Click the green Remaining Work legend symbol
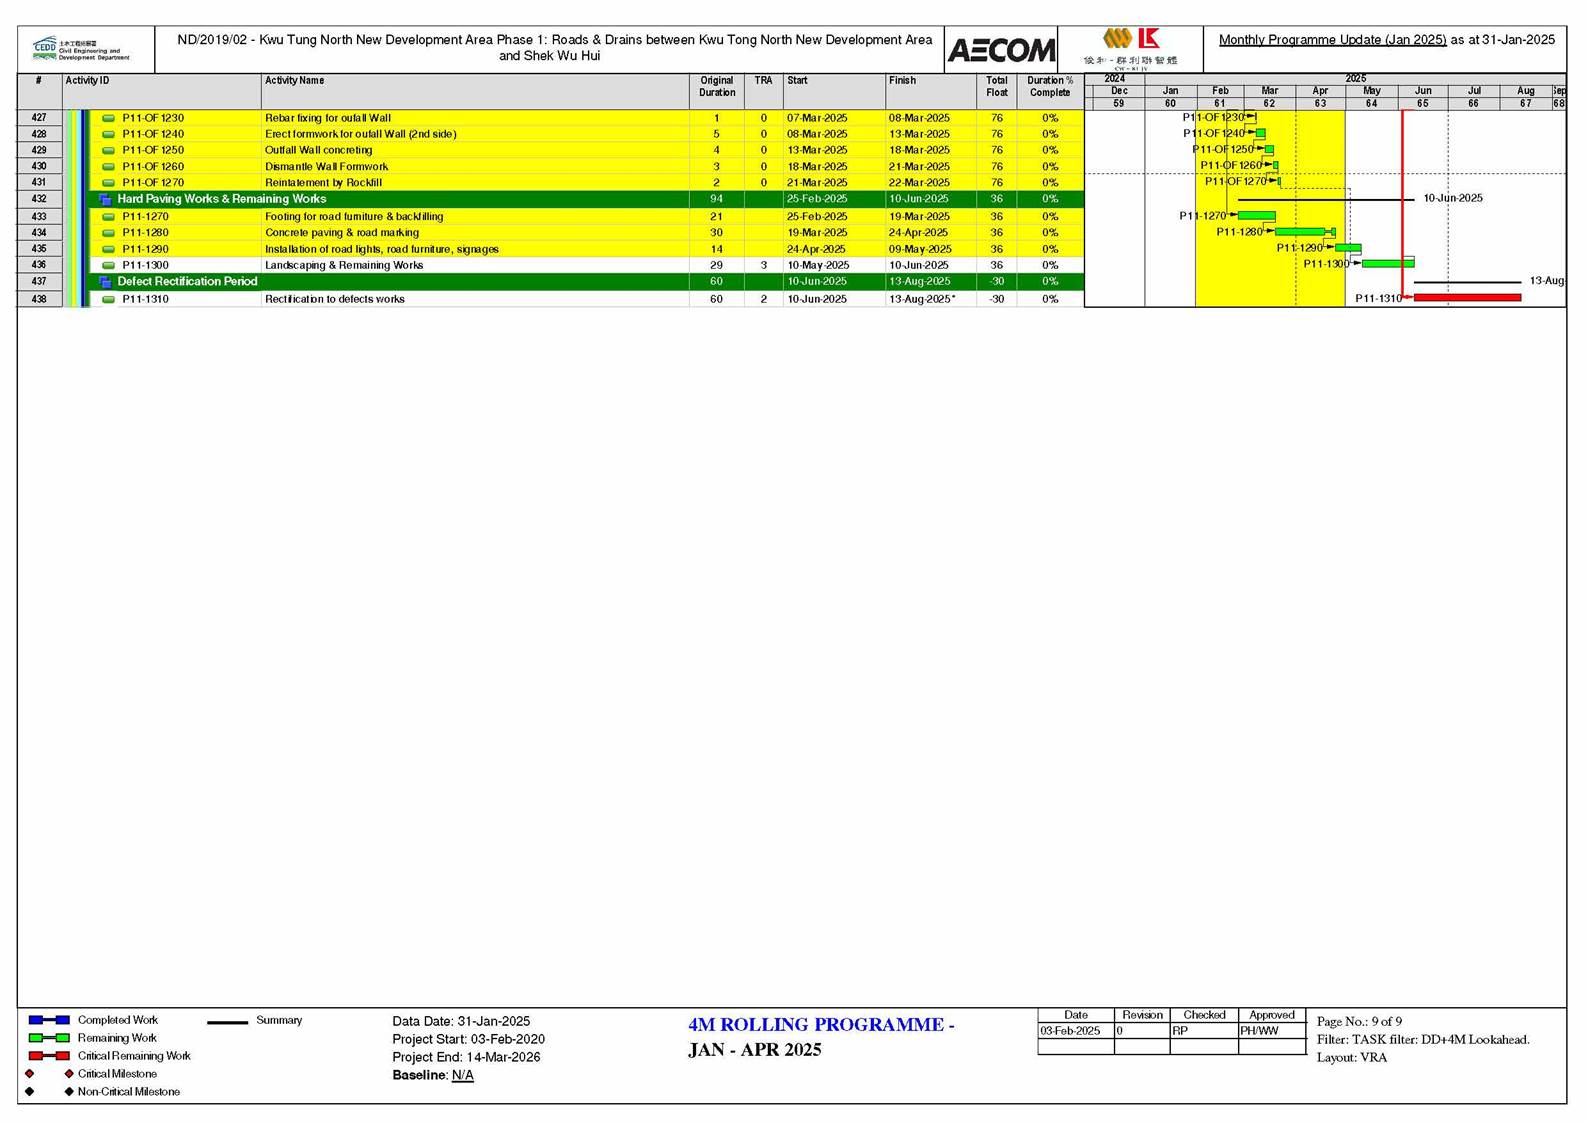The width and height of the screenshot is (1588, 1123). tap(49, 1038)
